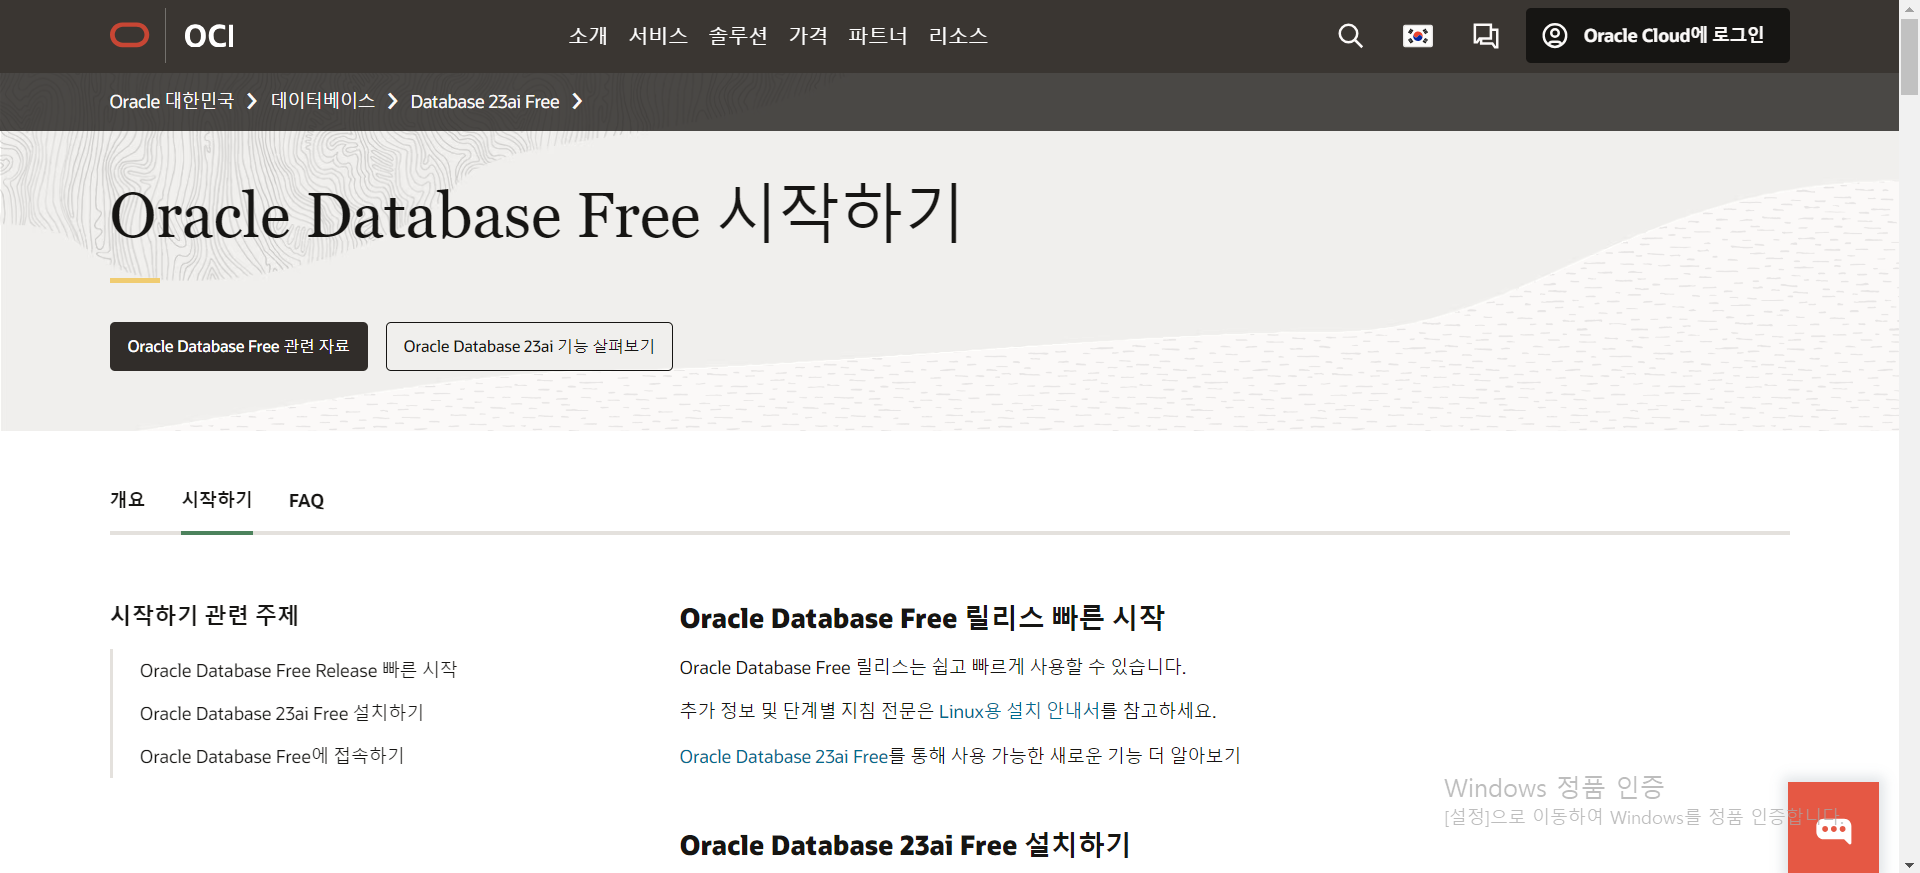This screenshot has height=873, width=1920.
Task: Click the chevron after 데이터베이스 breadcrumb
Action: pyautogui.click(x=392, y=101)
